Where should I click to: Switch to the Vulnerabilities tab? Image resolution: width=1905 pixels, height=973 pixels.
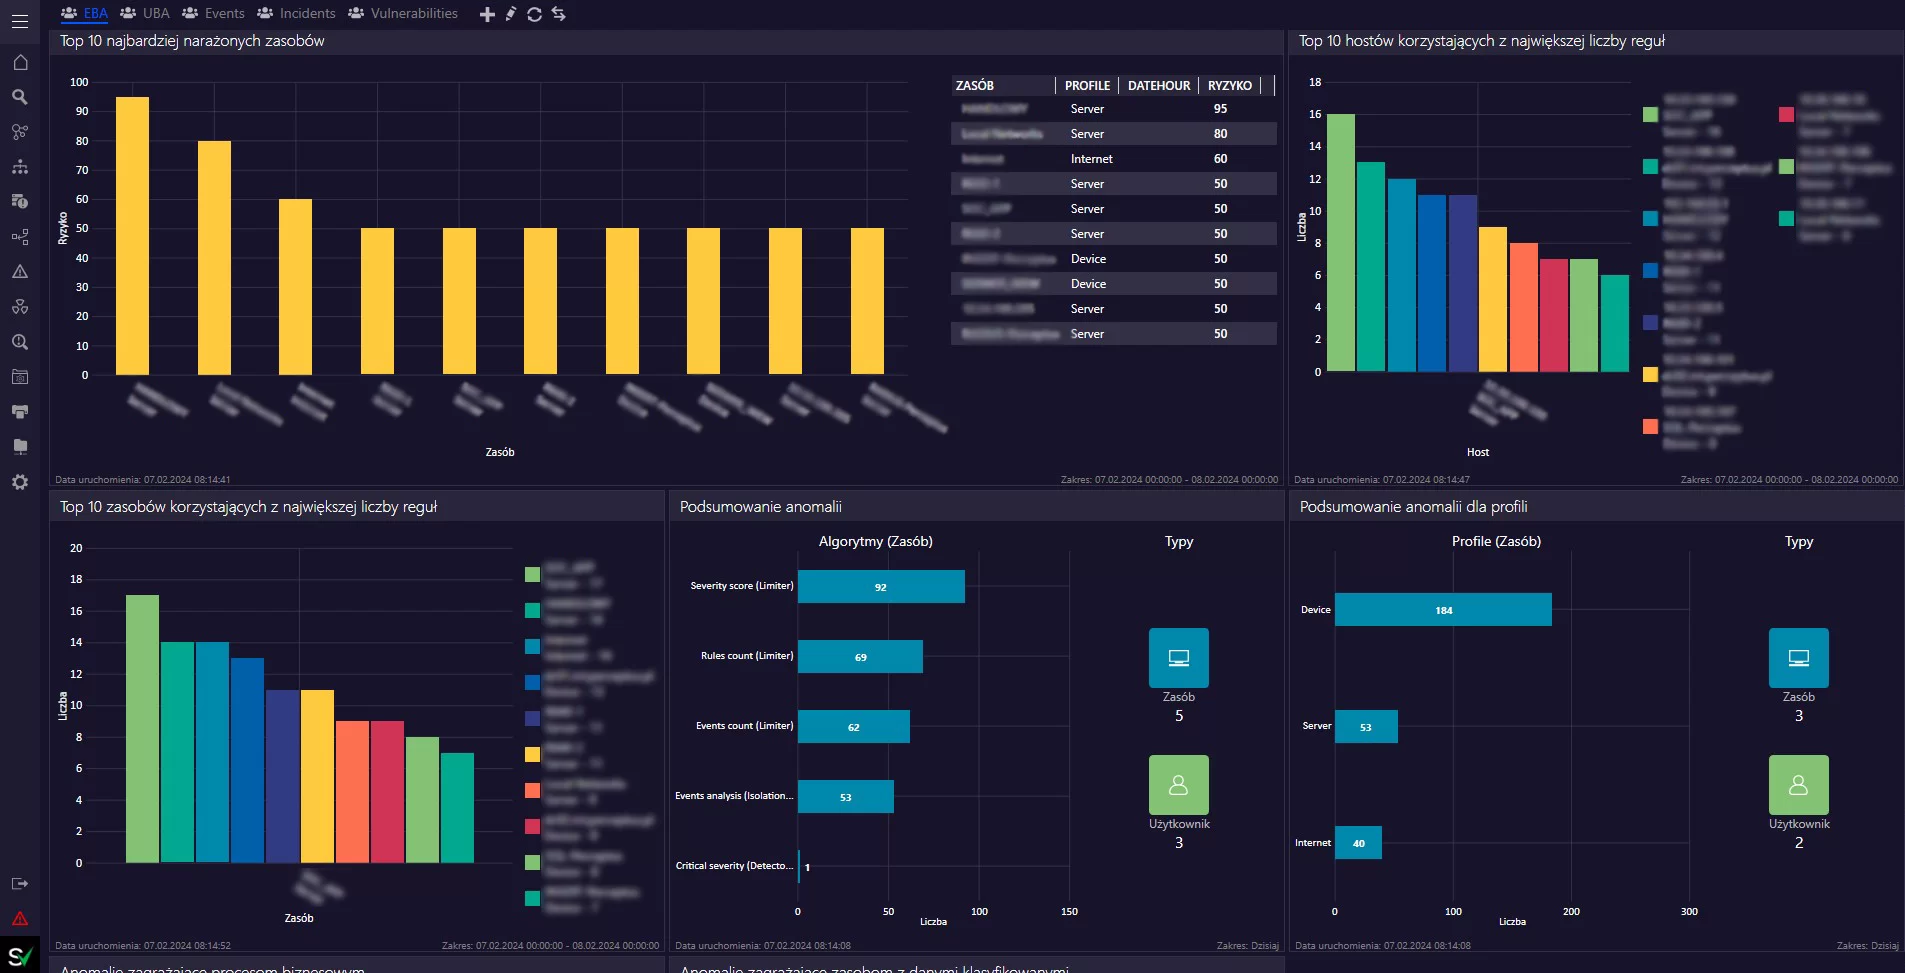(x=403, y=13)
